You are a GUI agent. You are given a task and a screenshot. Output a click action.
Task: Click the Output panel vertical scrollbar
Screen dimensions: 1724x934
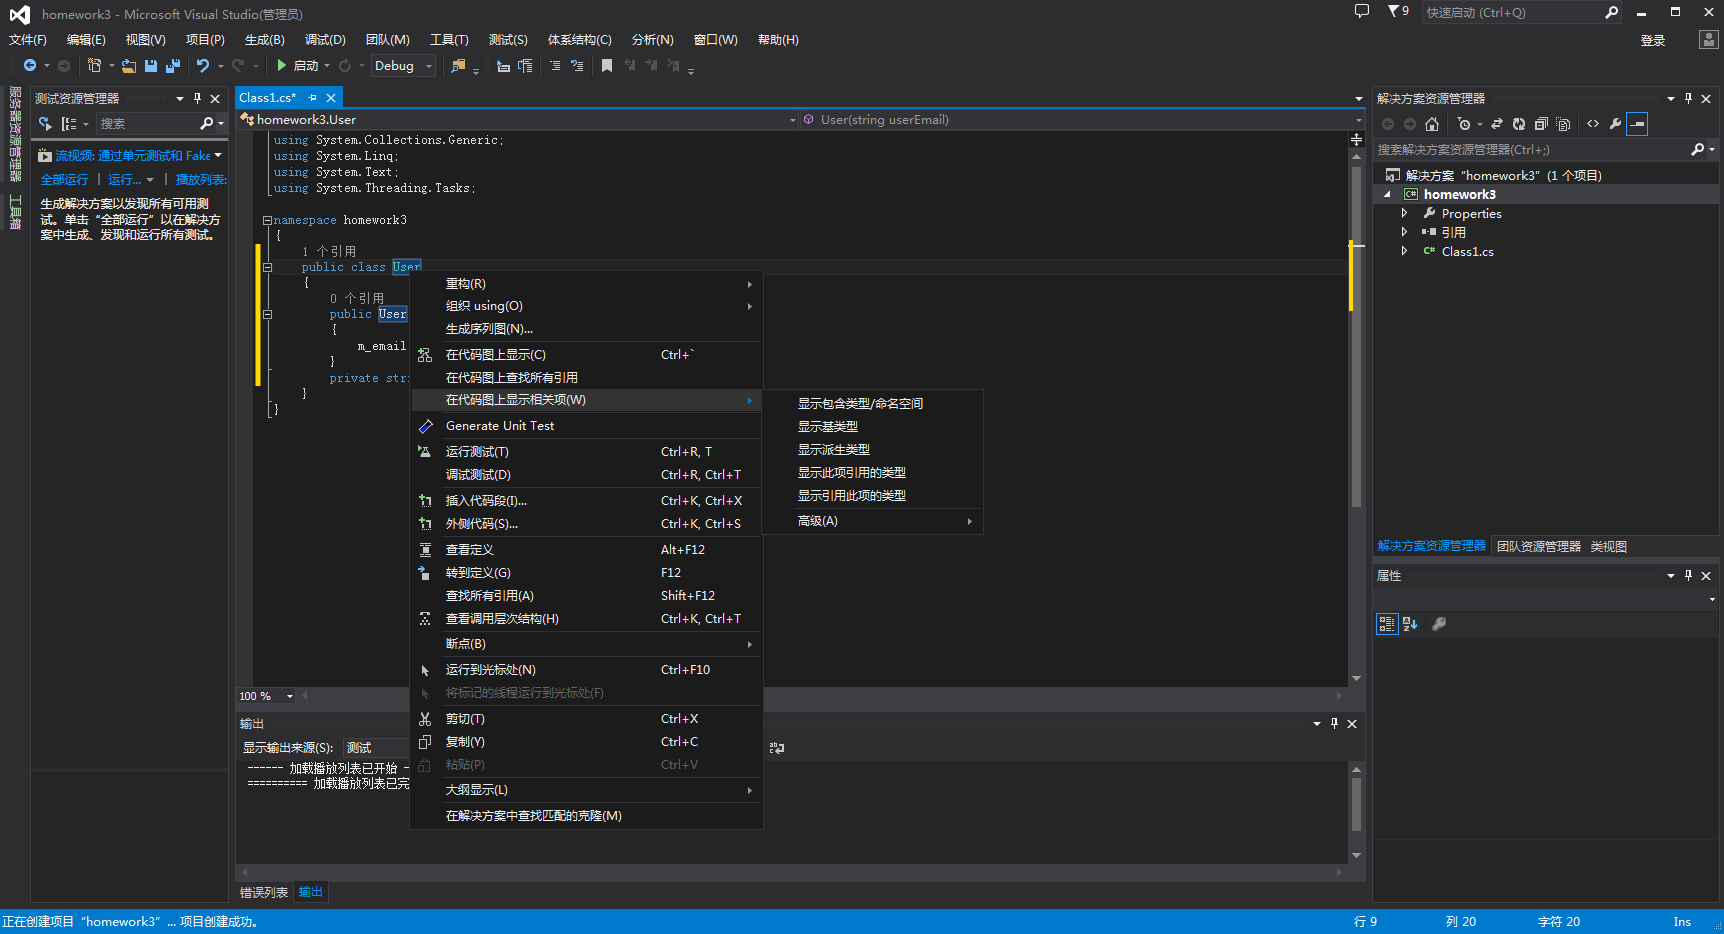point(1356,812)
